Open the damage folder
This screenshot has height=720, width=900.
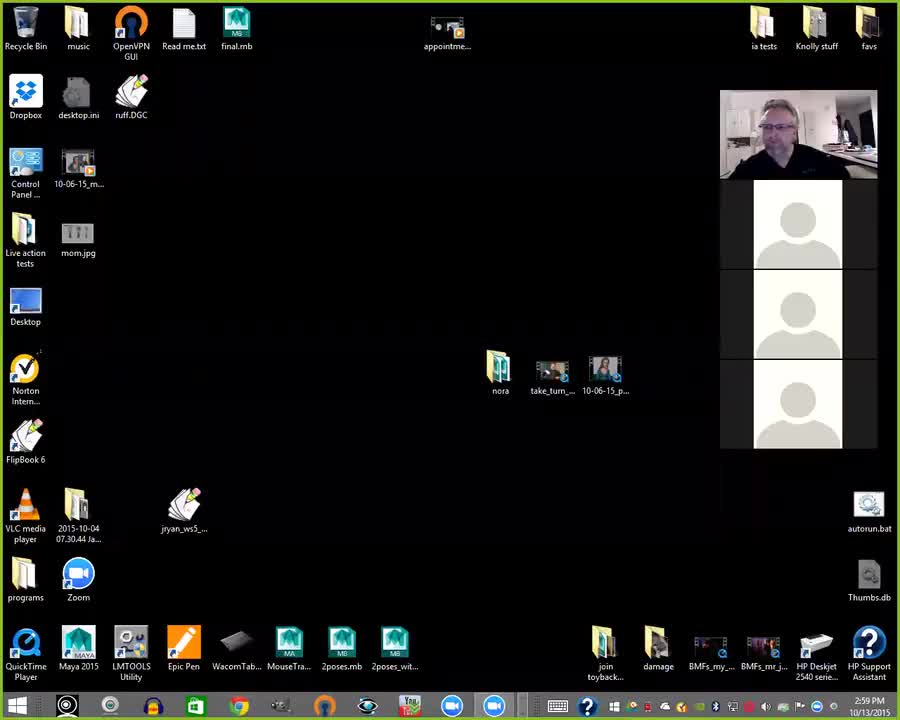point(658,648)
